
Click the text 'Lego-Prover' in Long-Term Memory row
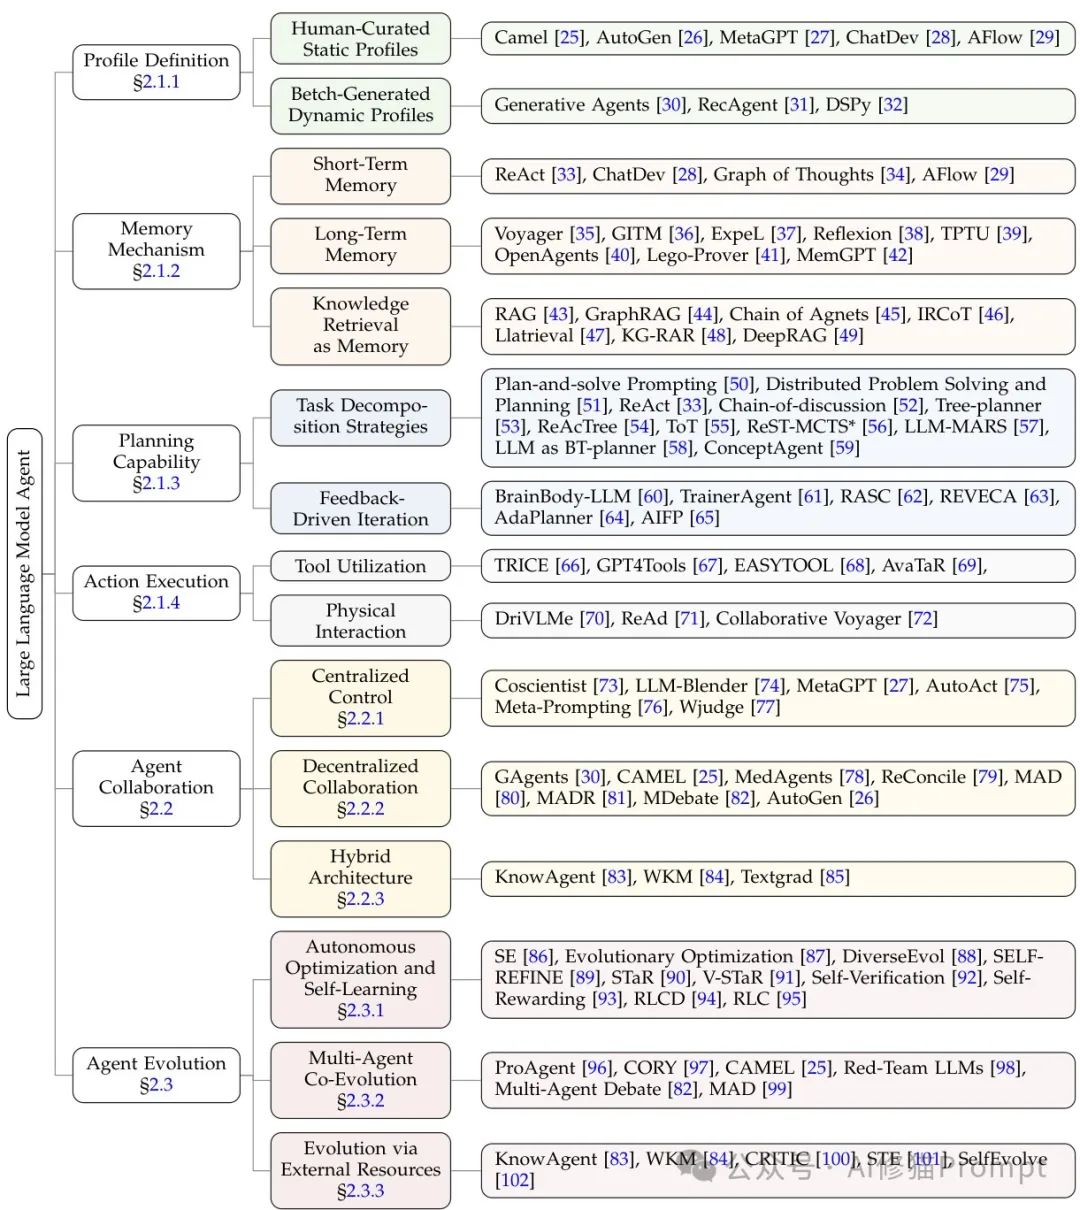point(698,255)
